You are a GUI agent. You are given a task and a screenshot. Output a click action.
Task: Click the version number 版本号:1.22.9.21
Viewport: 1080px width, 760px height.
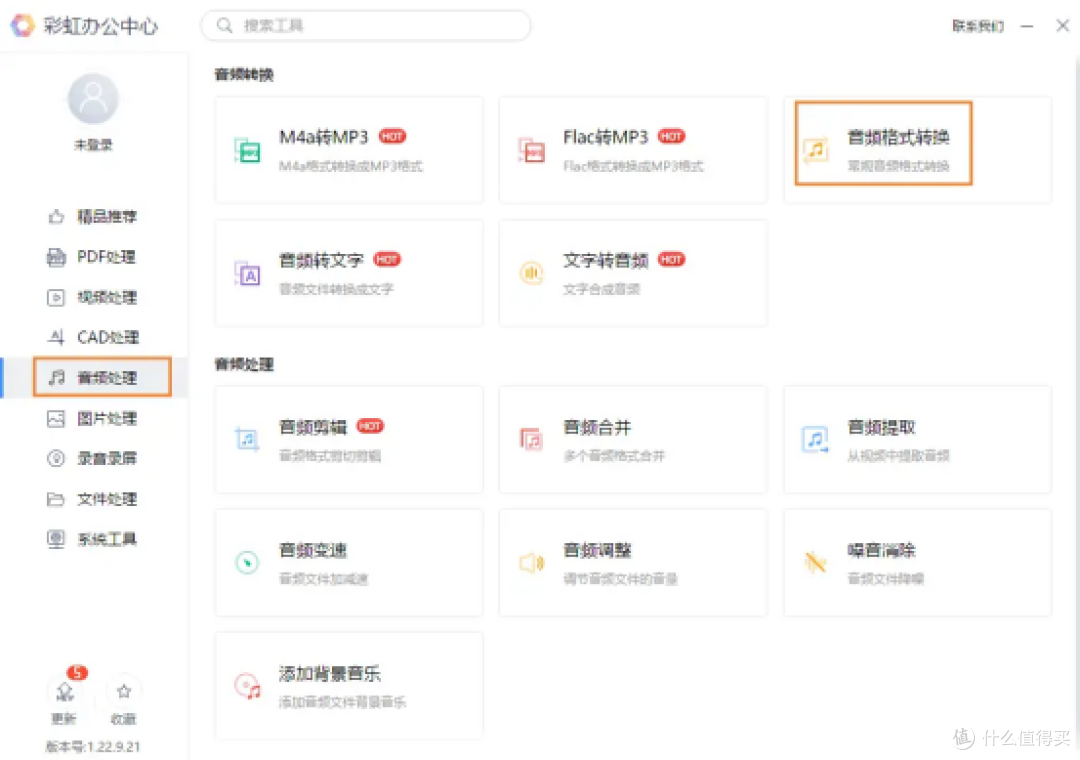click(x=93, y=747)
